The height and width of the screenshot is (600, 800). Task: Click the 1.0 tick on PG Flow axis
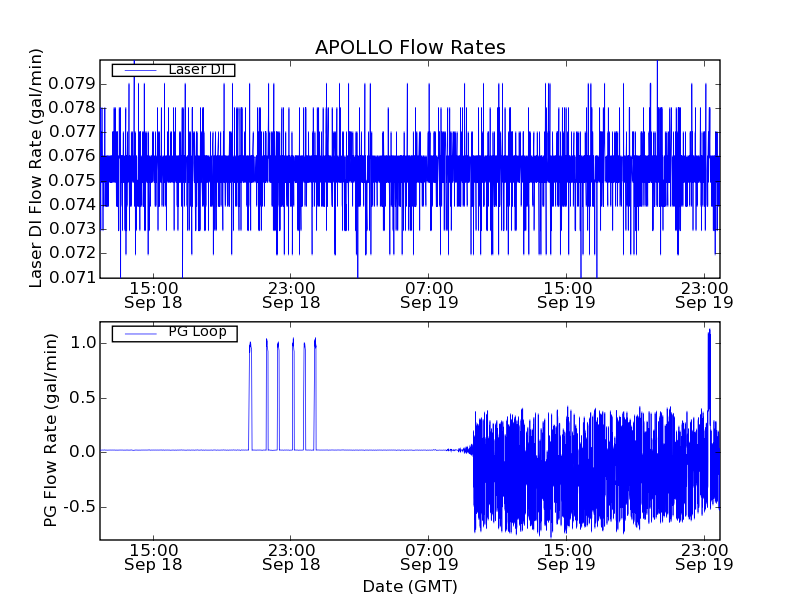coord(84,343)
